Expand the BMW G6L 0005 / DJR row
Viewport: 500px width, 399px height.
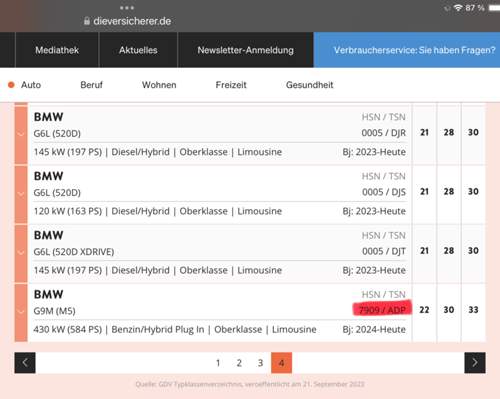[21, 134]
